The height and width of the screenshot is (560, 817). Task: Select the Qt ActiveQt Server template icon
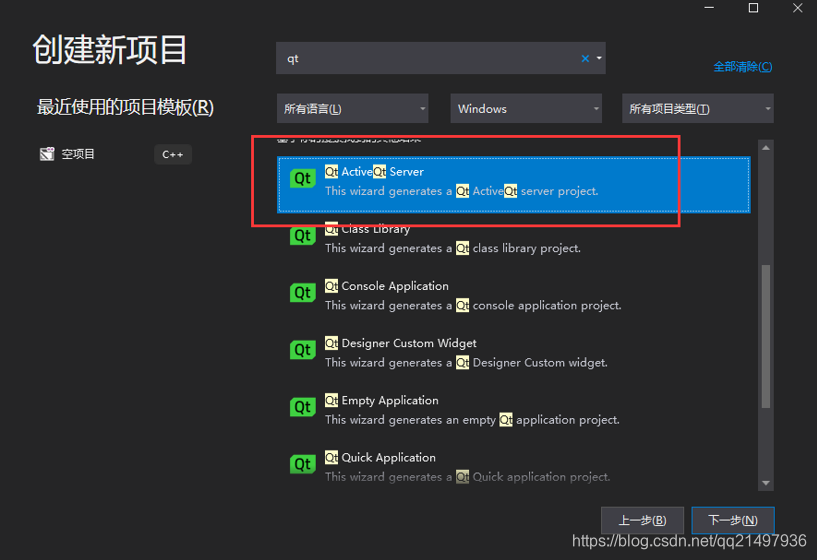click(x=303, y=179)
